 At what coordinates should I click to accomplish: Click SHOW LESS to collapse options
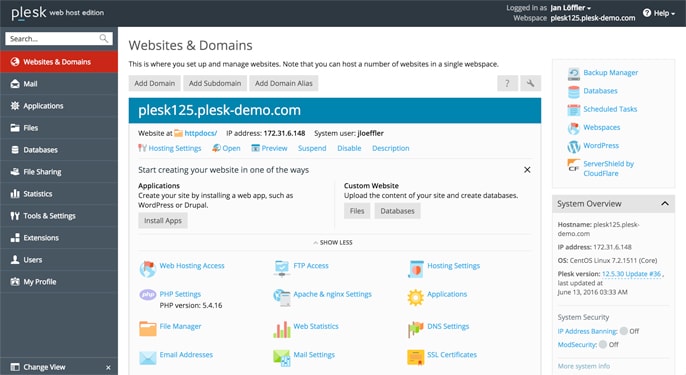(333, 242)
